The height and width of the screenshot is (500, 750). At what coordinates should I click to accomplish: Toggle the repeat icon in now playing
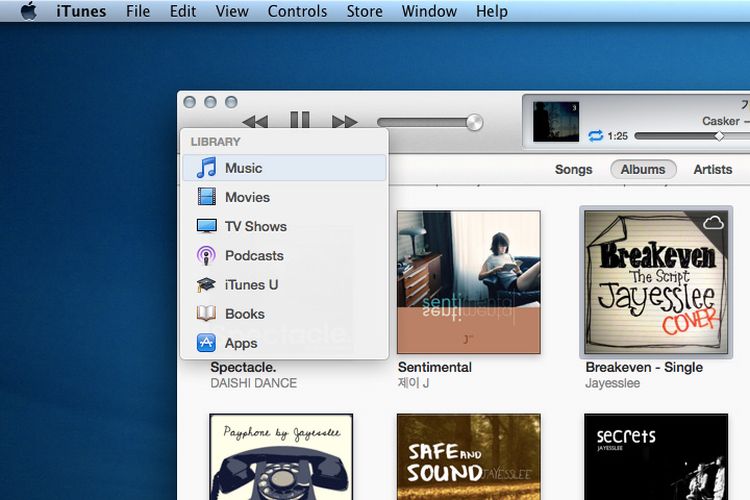click(595, 136)
